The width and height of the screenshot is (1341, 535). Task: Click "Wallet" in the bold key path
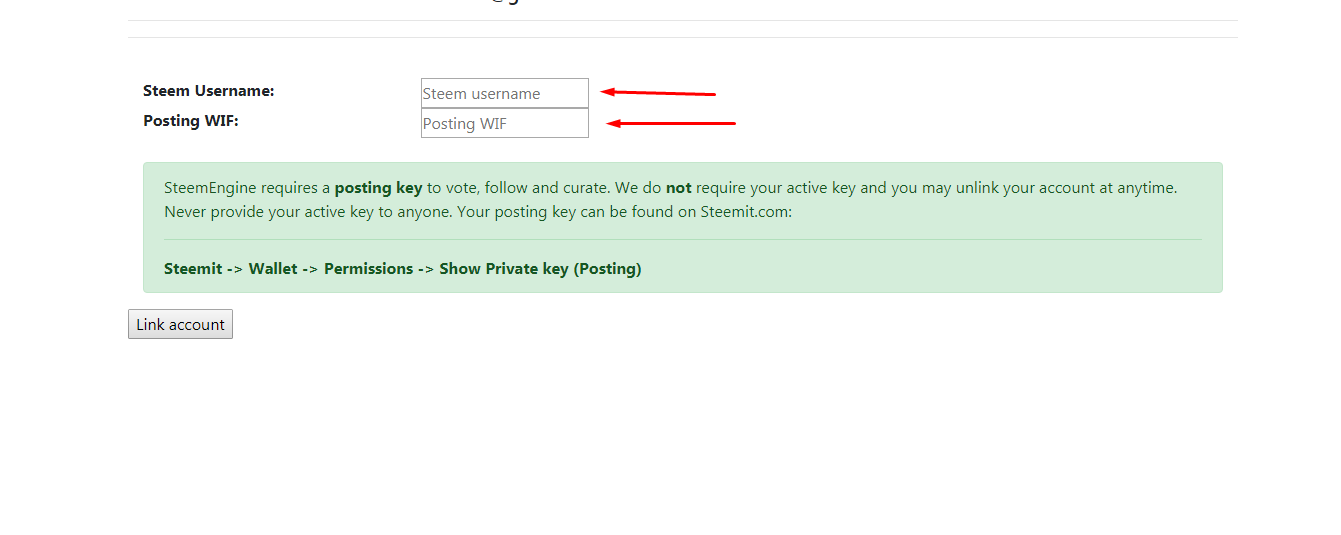[273, 268]
